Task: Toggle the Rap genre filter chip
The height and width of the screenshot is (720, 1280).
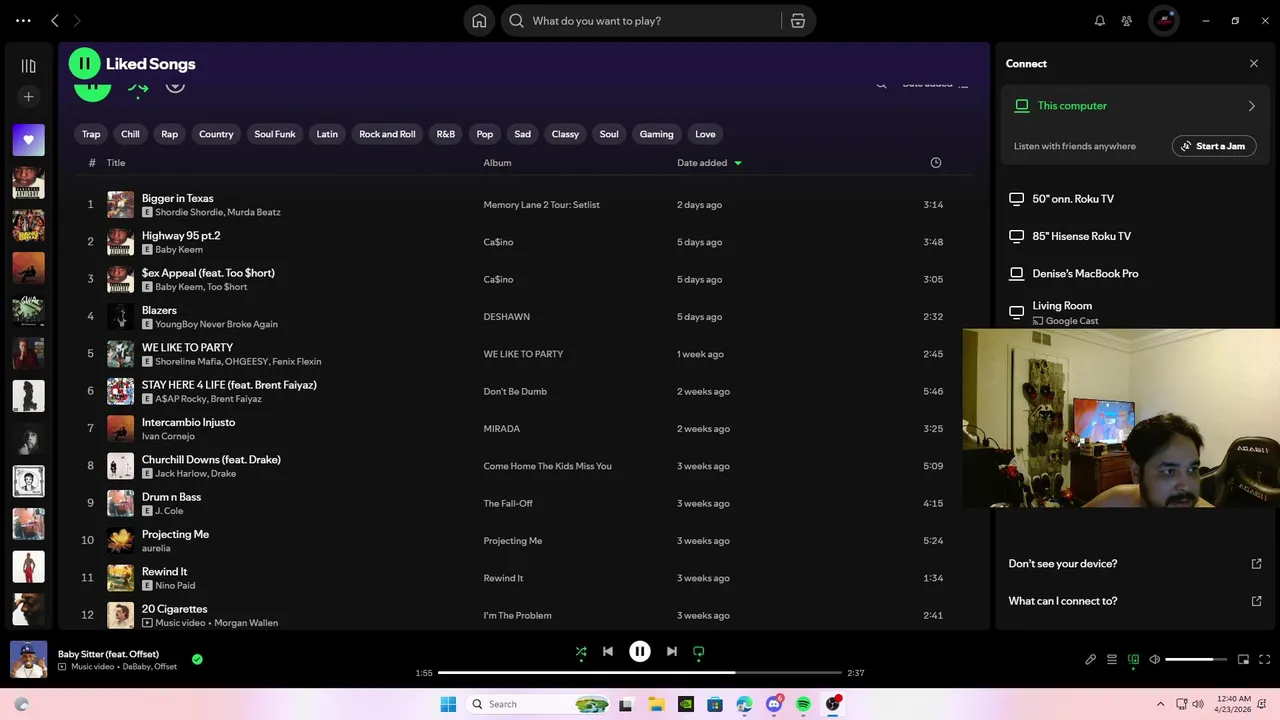Action: coord(170,134)
